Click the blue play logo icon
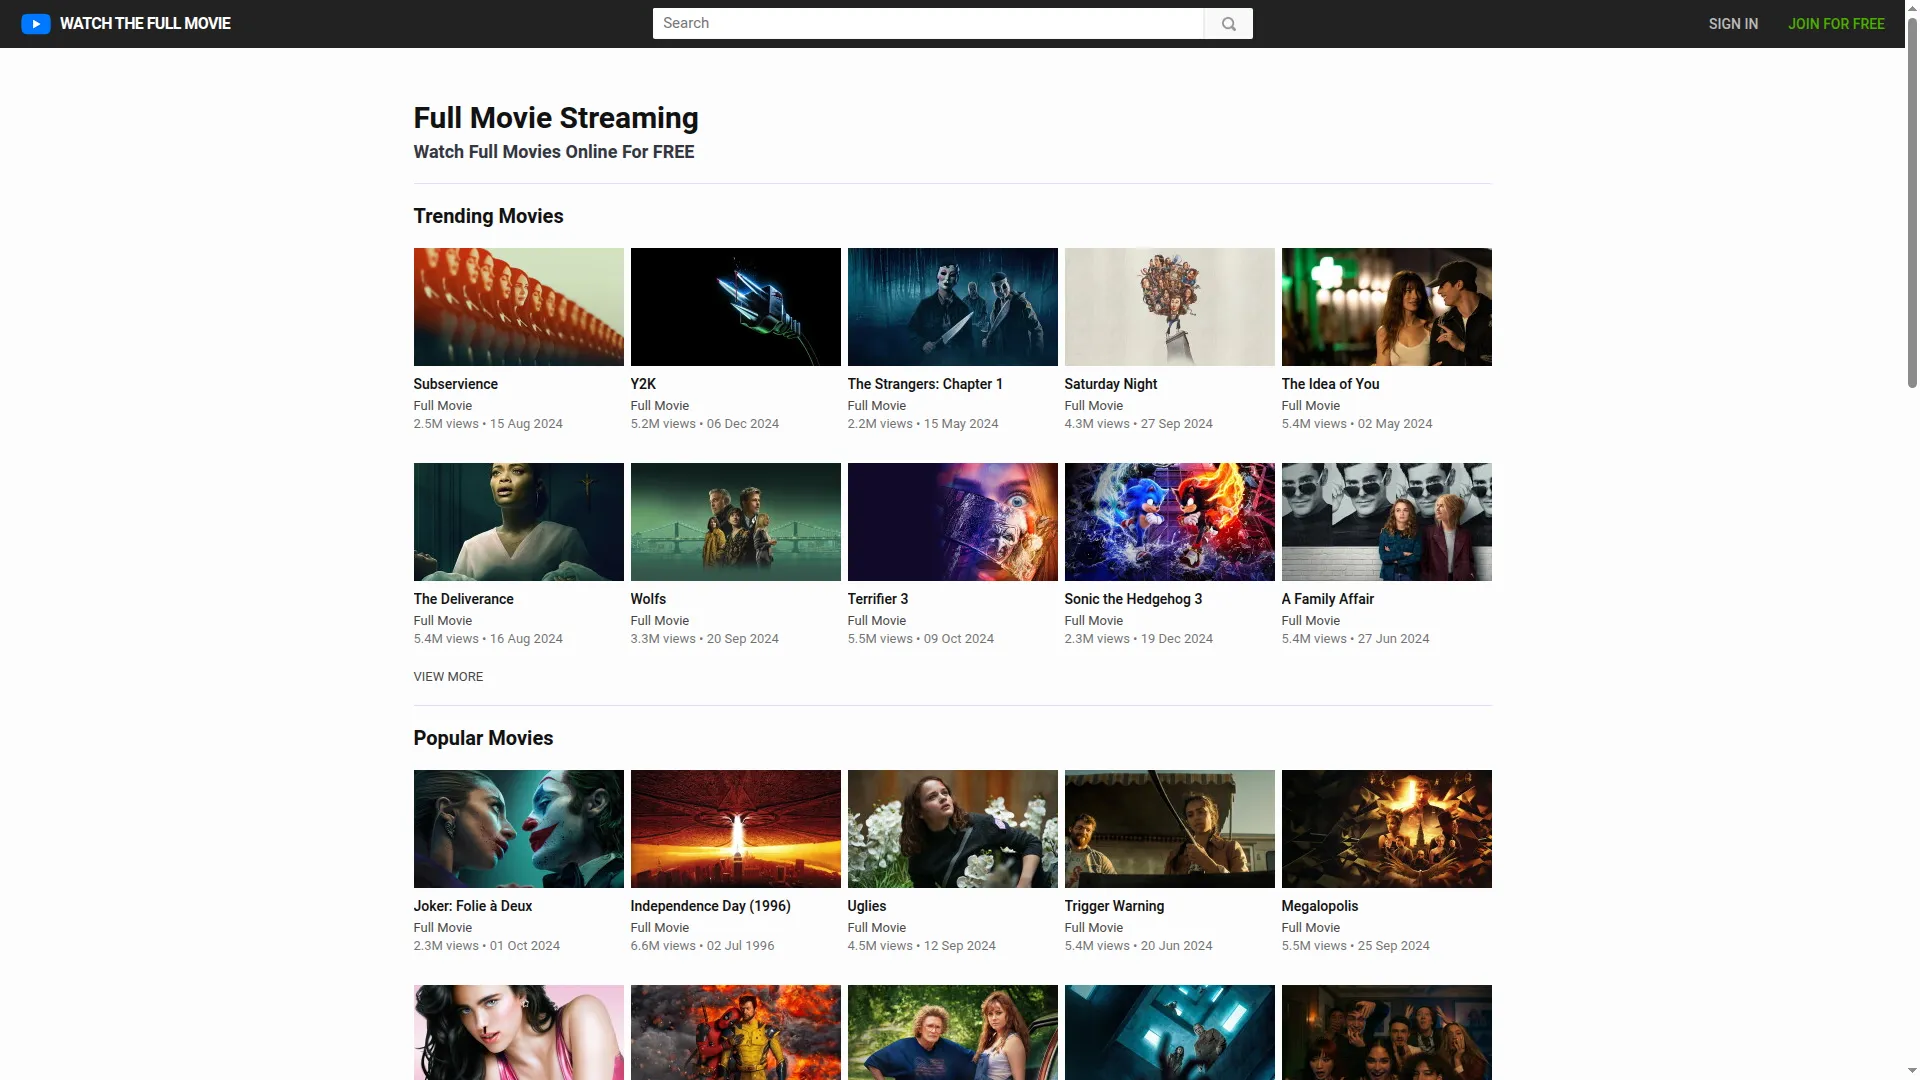The width and height of the screenshot is (1920, 1080). (36, 23)
